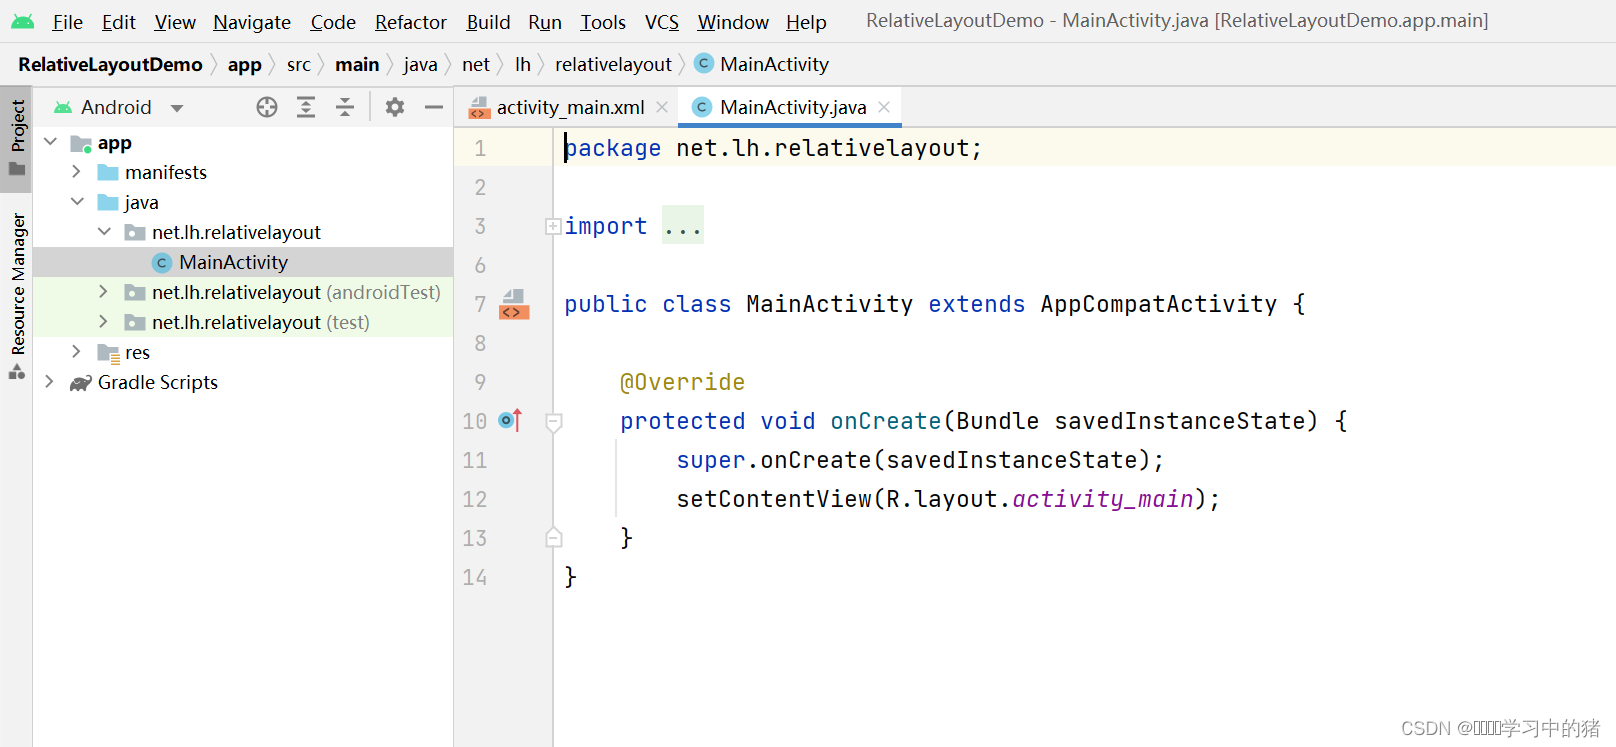Open the Resource Manager side tab
Screen dimensions: 1616x747
[17, 296]
